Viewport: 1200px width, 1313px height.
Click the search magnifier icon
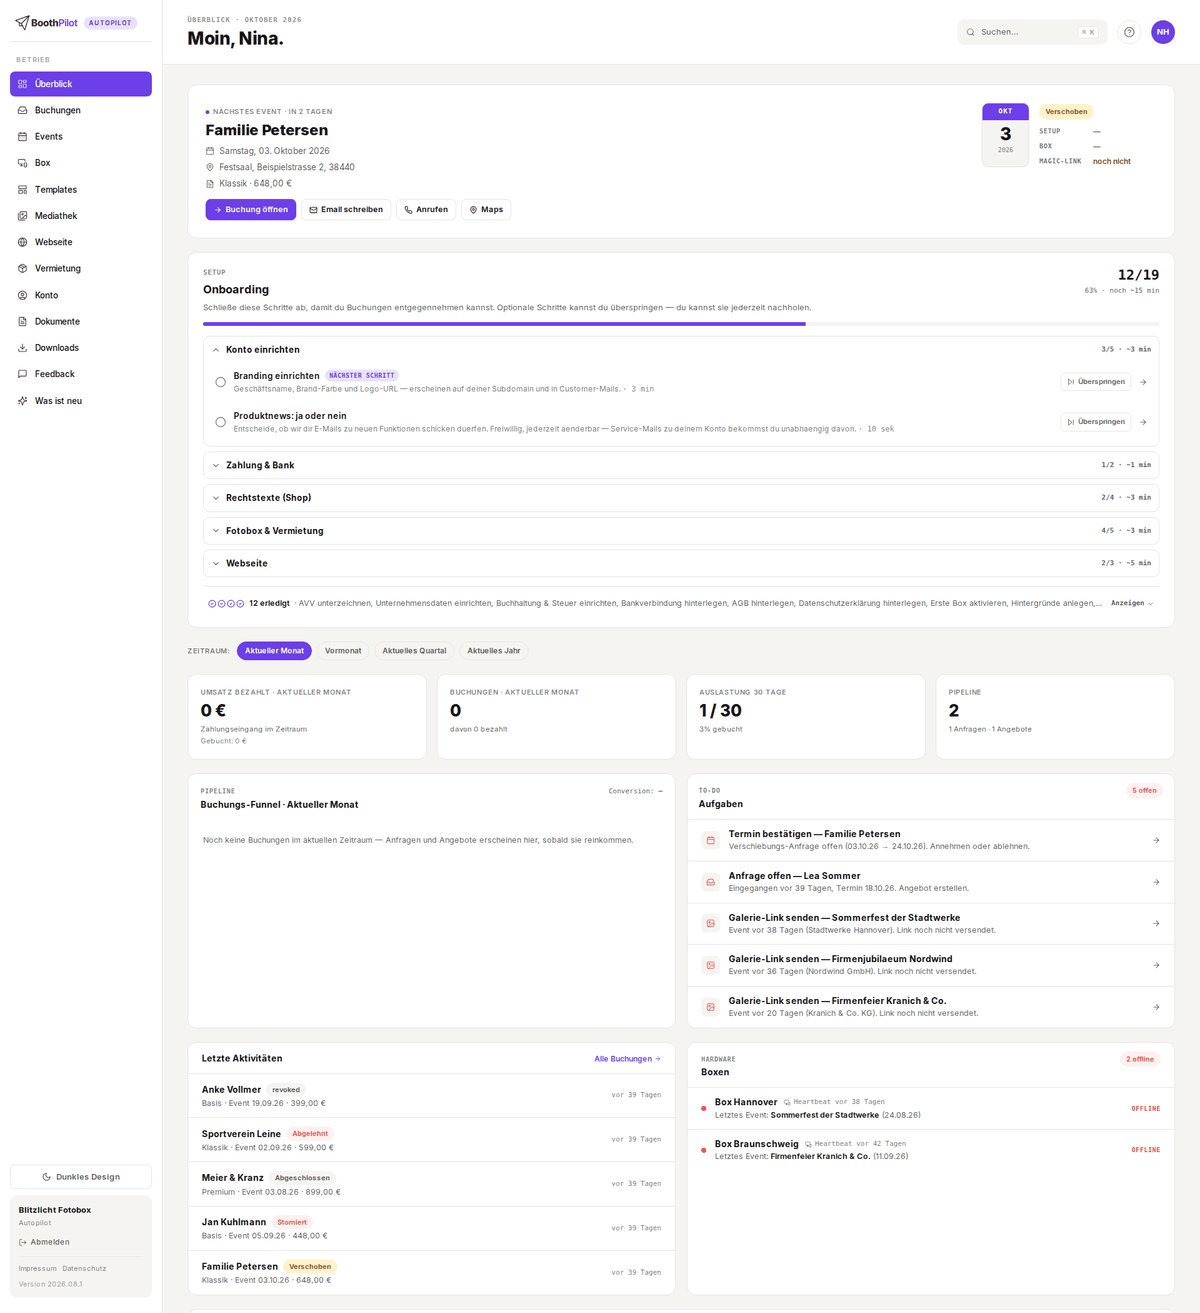(970, 32)
